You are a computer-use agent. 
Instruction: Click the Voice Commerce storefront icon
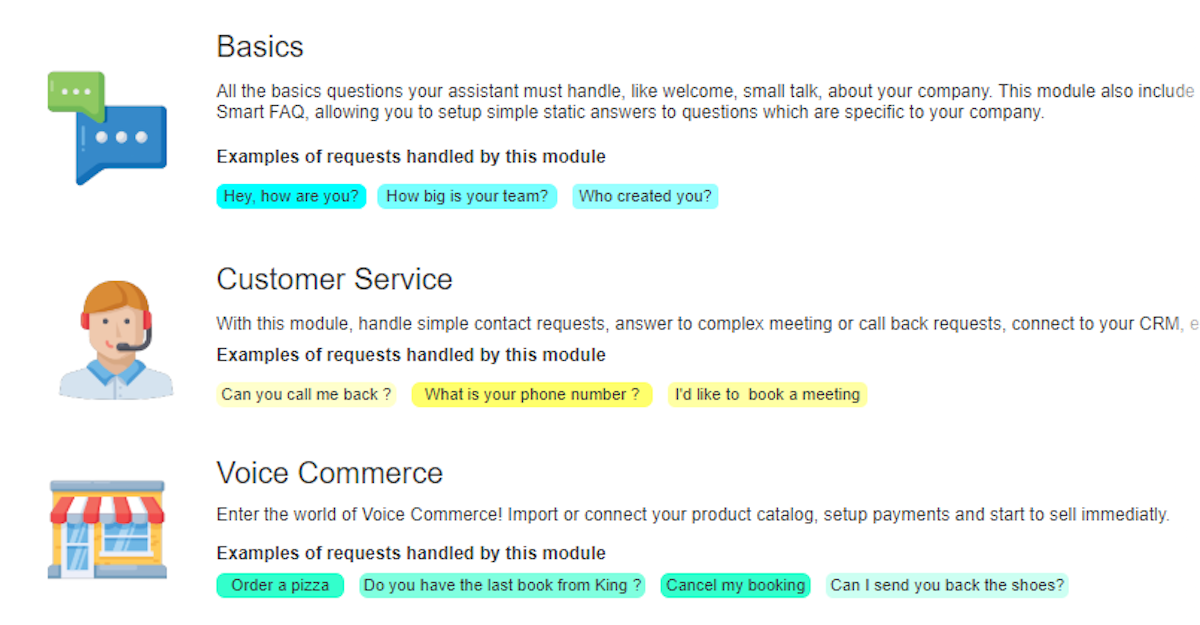(107, 529)
